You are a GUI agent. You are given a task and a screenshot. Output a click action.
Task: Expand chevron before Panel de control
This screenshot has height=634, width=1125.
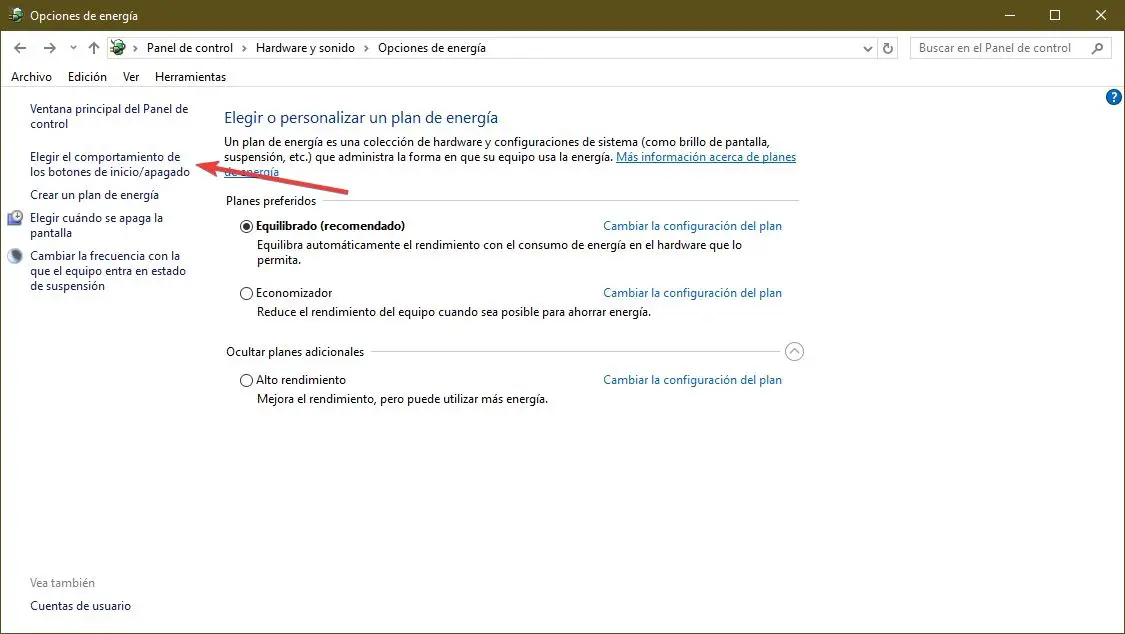click(135, 48)
